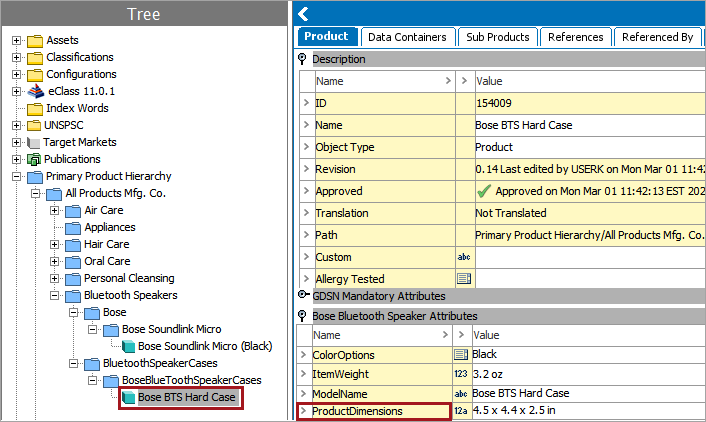Expand the Revision row chevron
The image size is (706, 422).
[307, 169]
